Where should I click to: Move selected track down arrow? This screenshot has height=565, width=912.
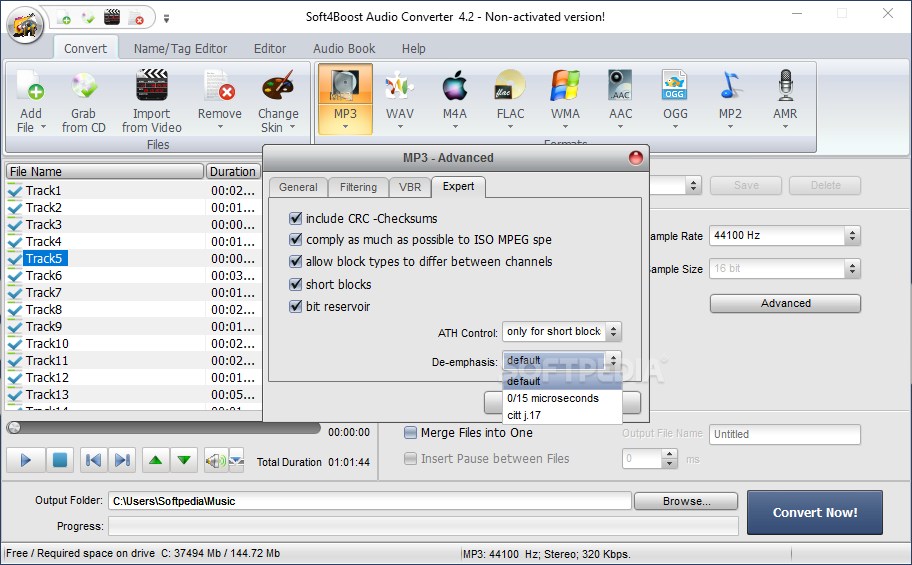click(184, 460)
